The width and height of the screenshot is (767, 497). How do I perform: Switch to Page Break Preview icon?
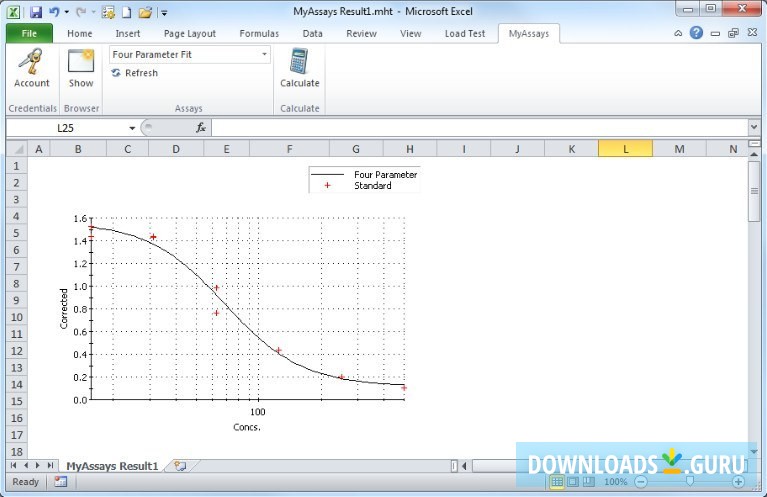pyautogui.click(x=589, y=482)
